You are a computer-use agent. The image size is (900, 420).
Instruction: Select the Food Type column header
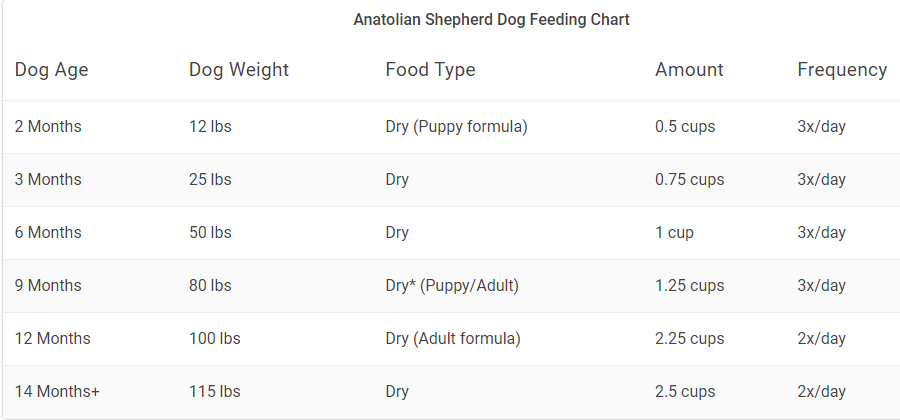430,70
